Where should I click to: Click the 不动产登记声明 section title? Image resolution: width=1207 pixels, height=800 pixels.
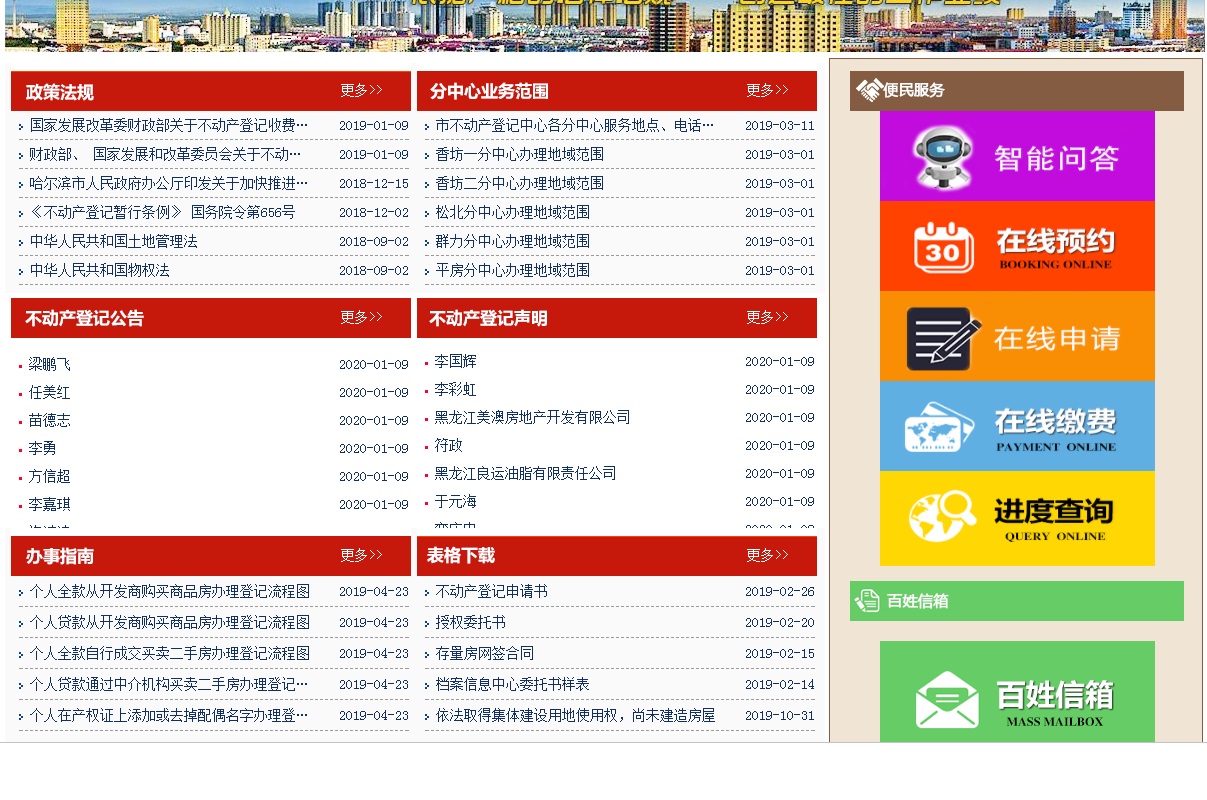(x=489, y=318)
